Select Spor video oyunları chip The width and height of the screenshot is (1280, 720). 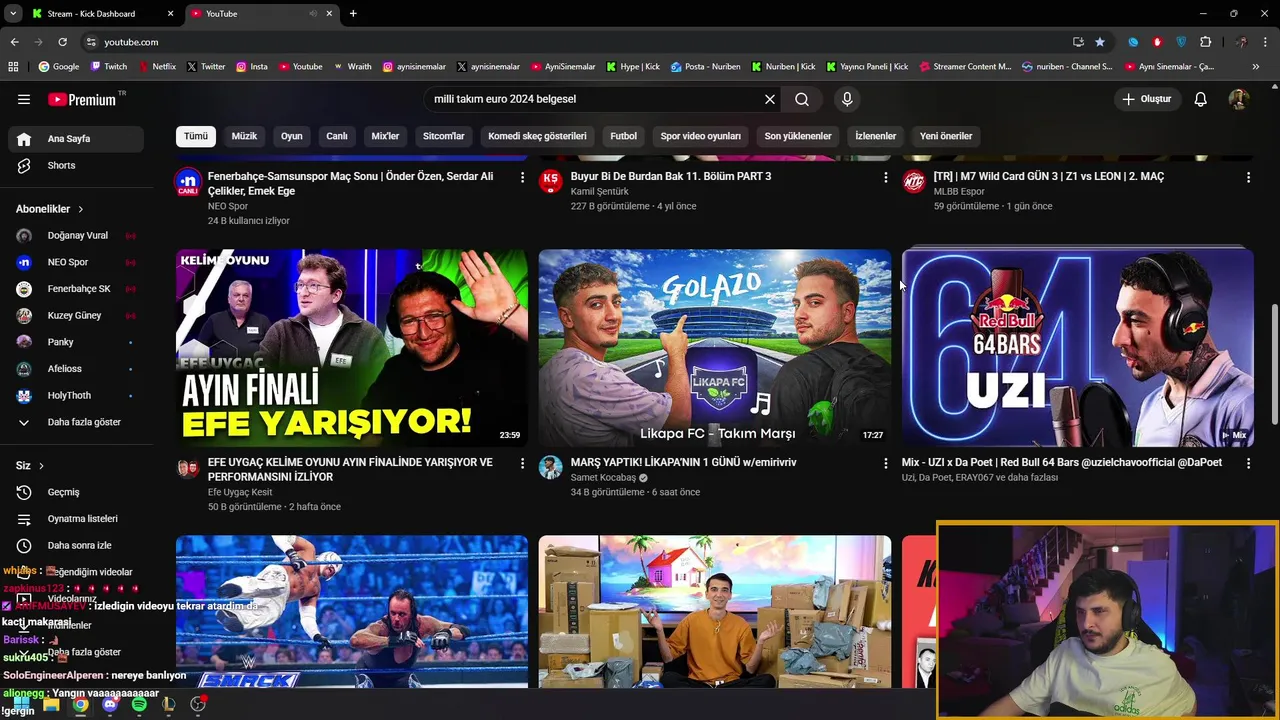coord(701,136)
